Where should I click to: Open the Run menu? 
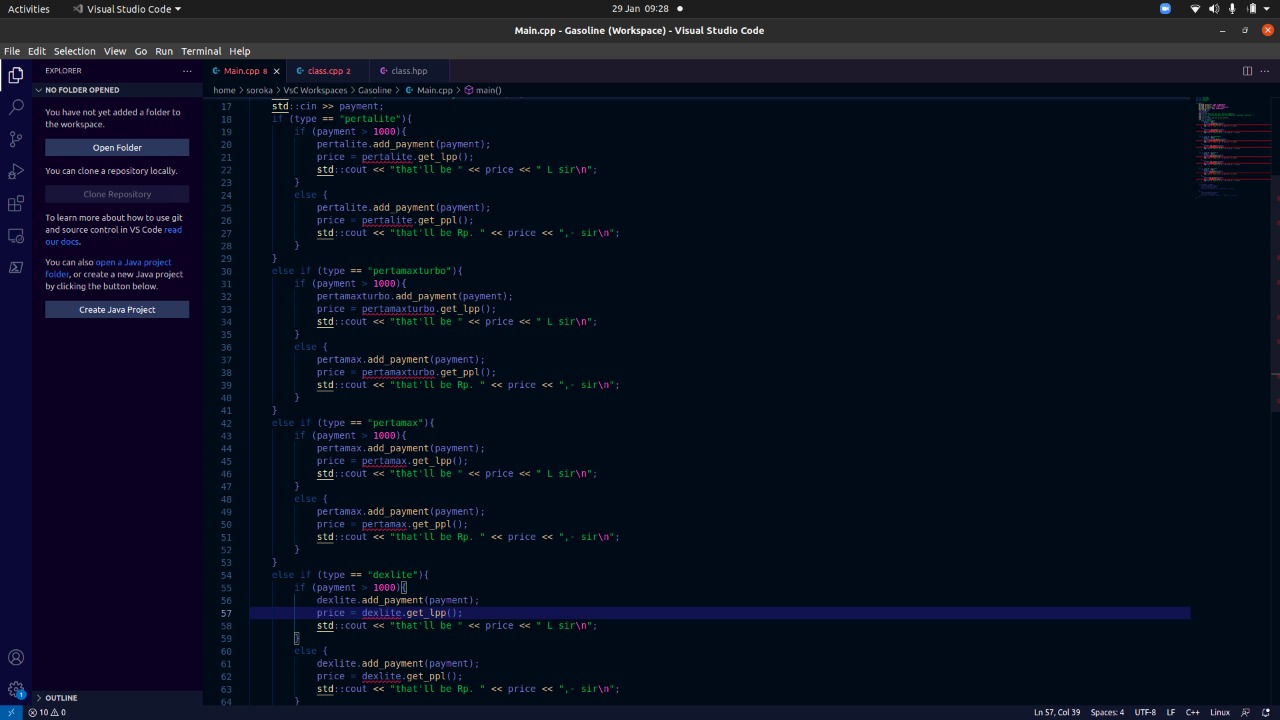164,51
